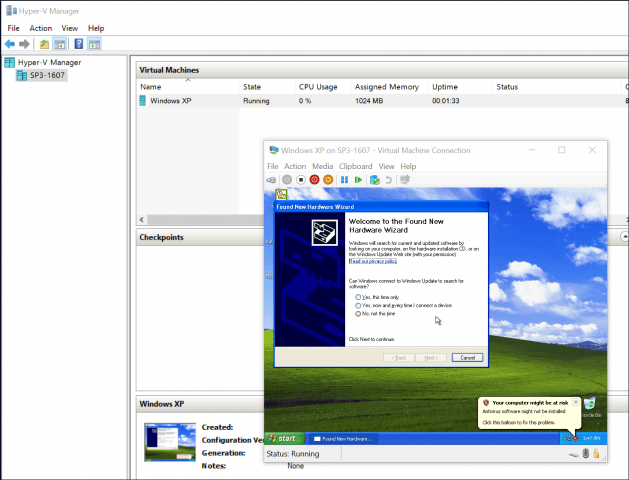629x480 pixels.
Task: Click the '1024 MB' assigned memory cell
Action: (x=369, y=101)
